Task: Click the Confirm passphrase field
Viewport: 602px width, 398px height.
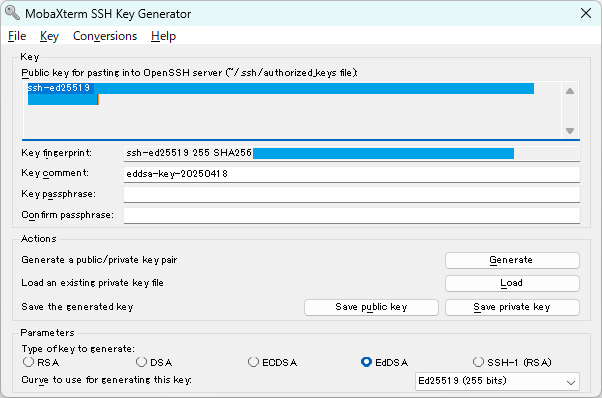Action: tap(352, 215)
